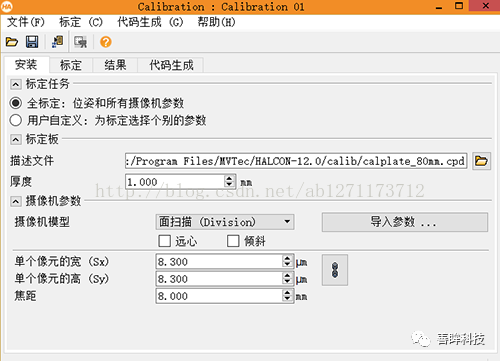Click the image acquisition toolbar icon
Screen dimensions: 500x361
pos(80,42)
